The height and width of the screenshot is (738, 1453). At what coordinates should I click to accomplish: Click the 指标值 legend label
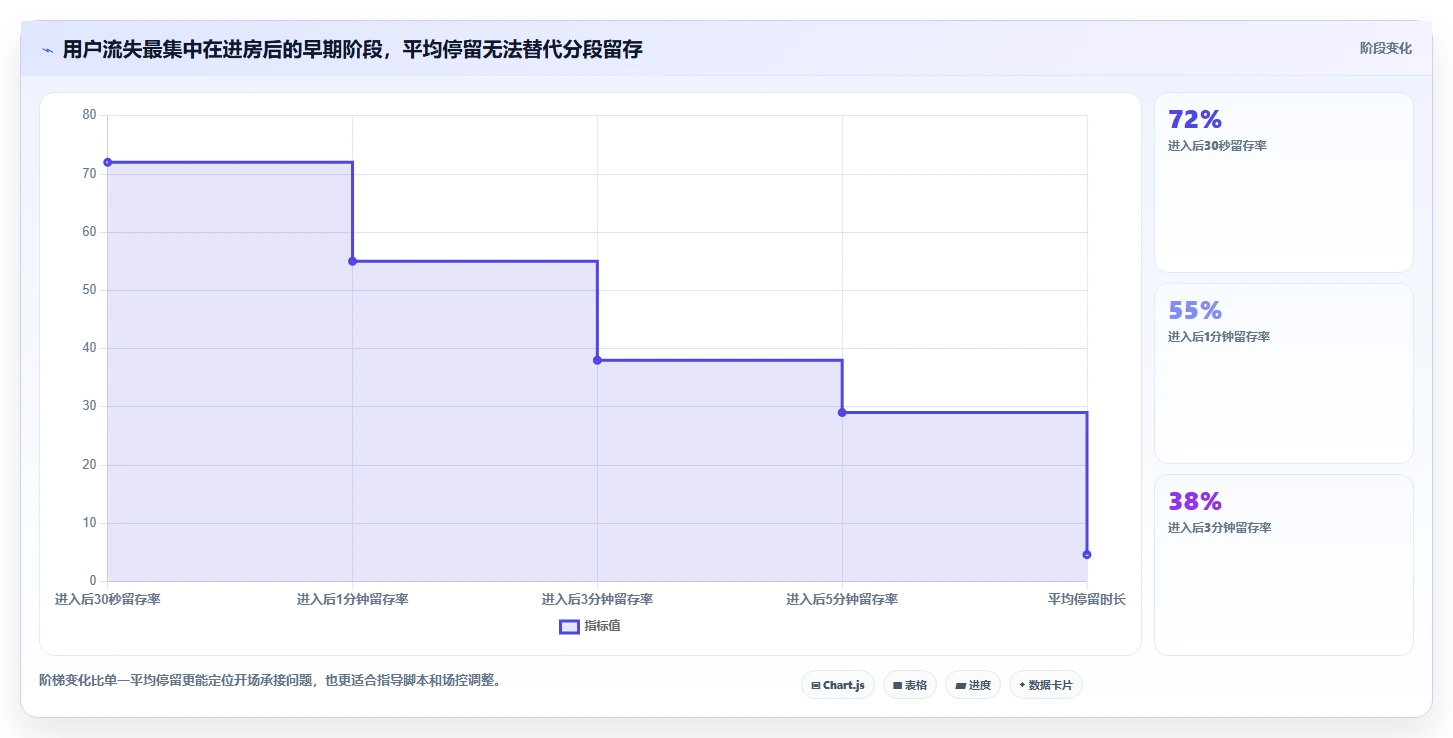[603, 626]
